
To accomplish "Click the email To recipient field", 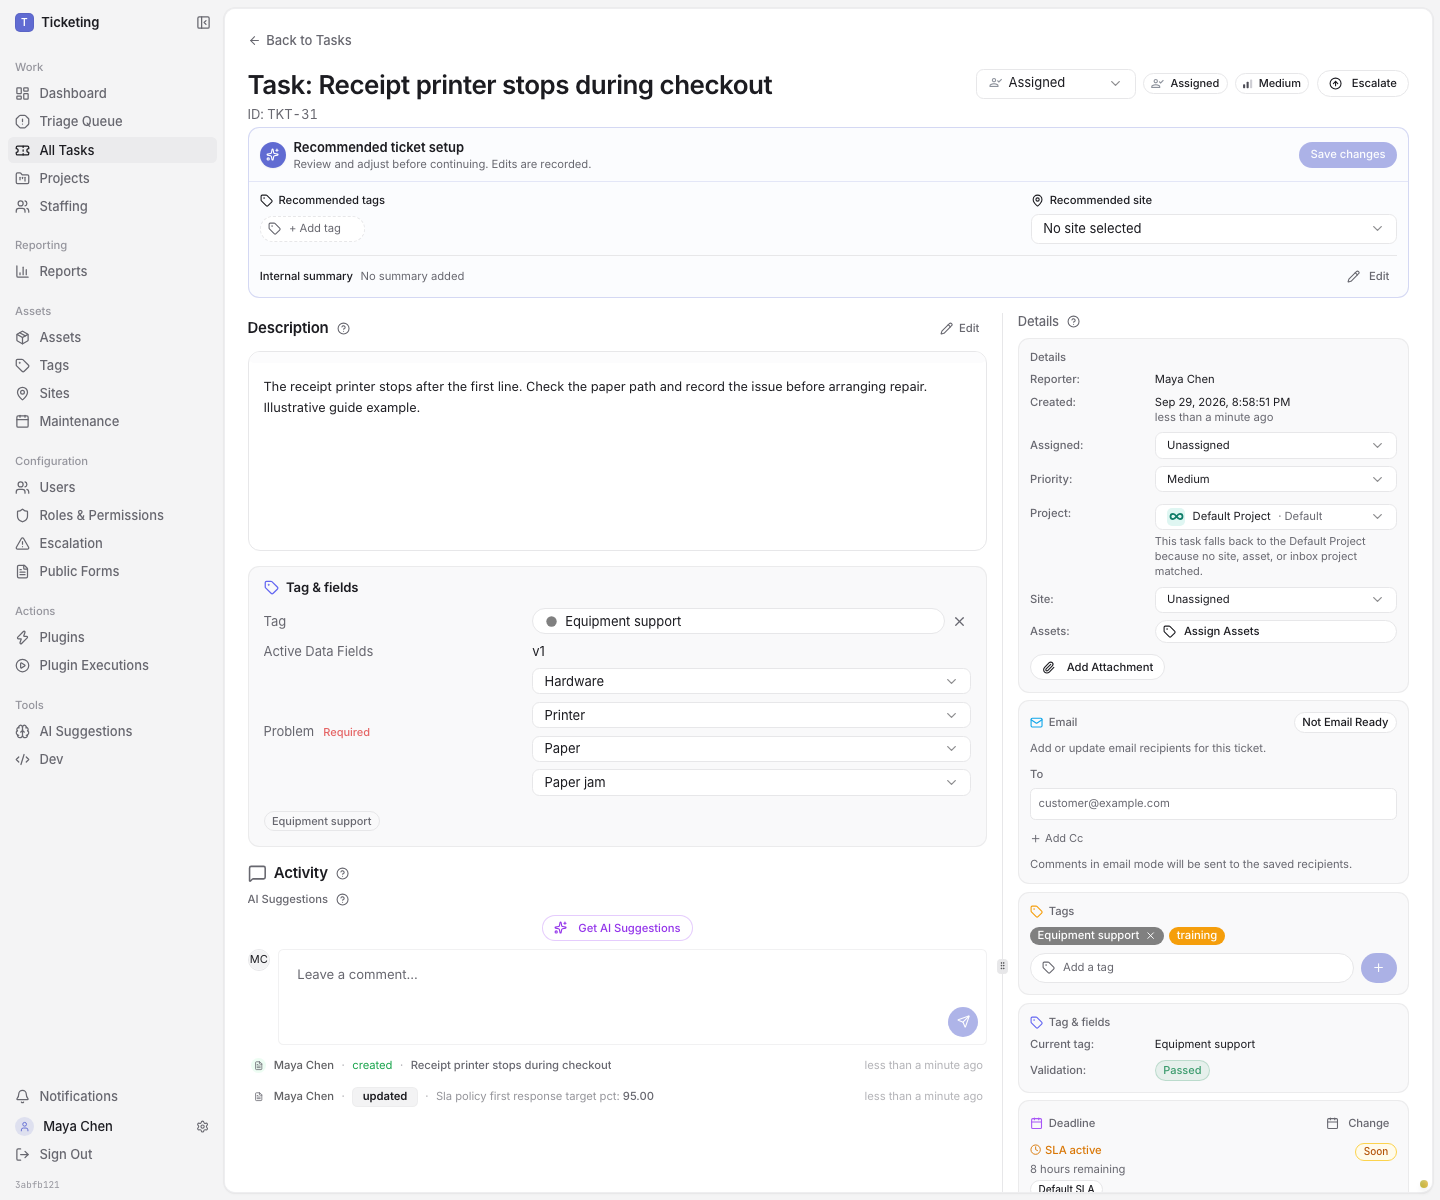I will 1213,803.
